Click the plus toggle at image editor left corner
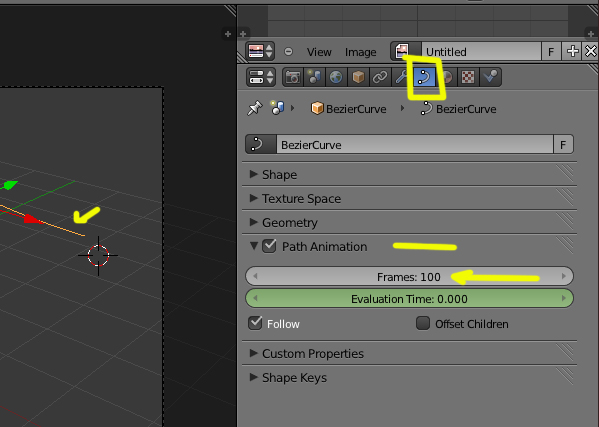599x427 pixels. click(243, 34)
